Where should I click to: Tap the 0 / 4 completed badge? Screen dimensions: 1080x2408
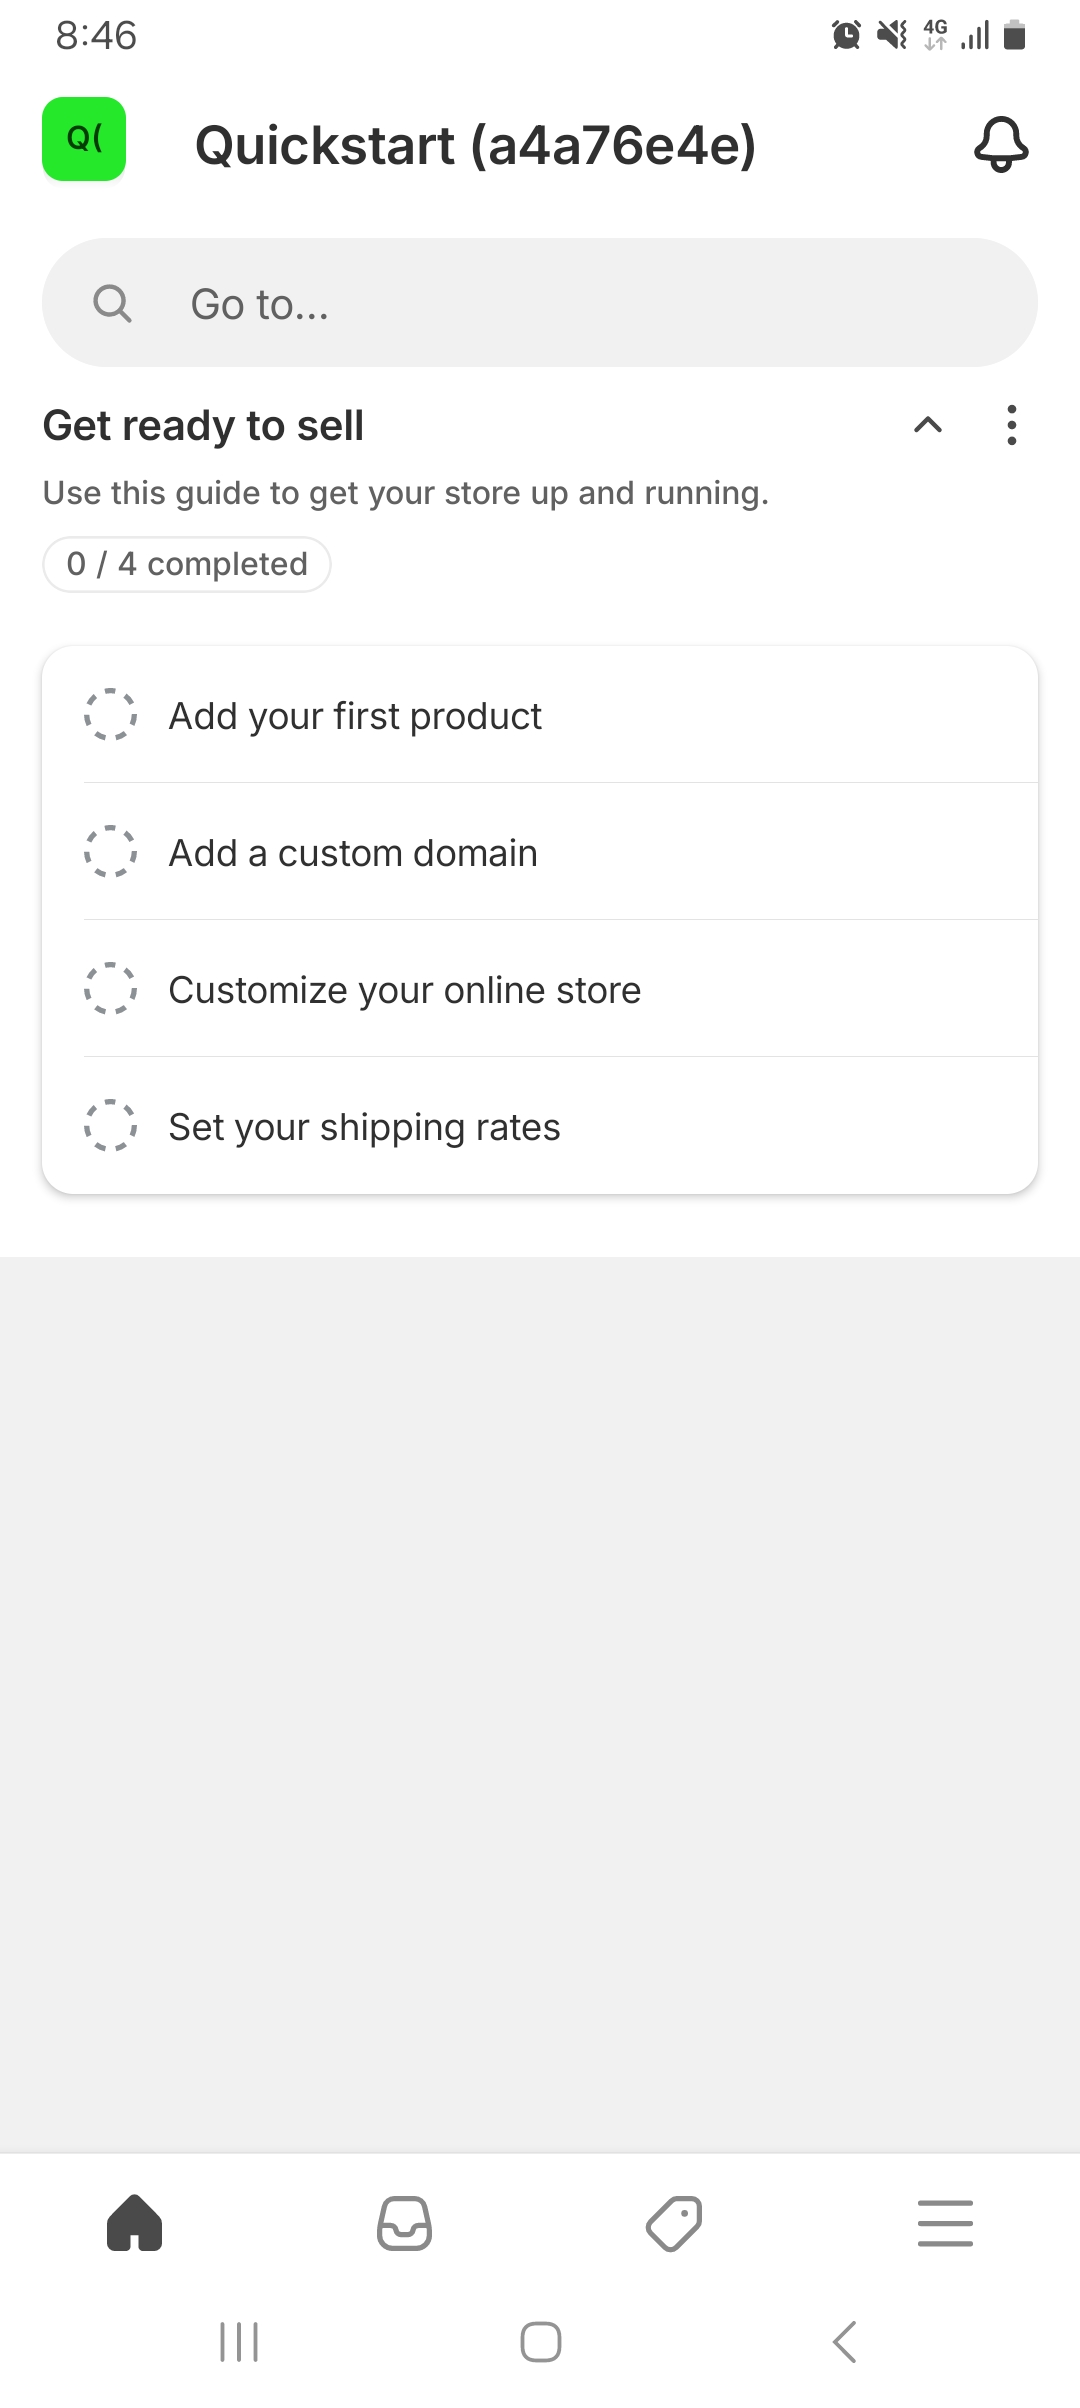point(187,564)
